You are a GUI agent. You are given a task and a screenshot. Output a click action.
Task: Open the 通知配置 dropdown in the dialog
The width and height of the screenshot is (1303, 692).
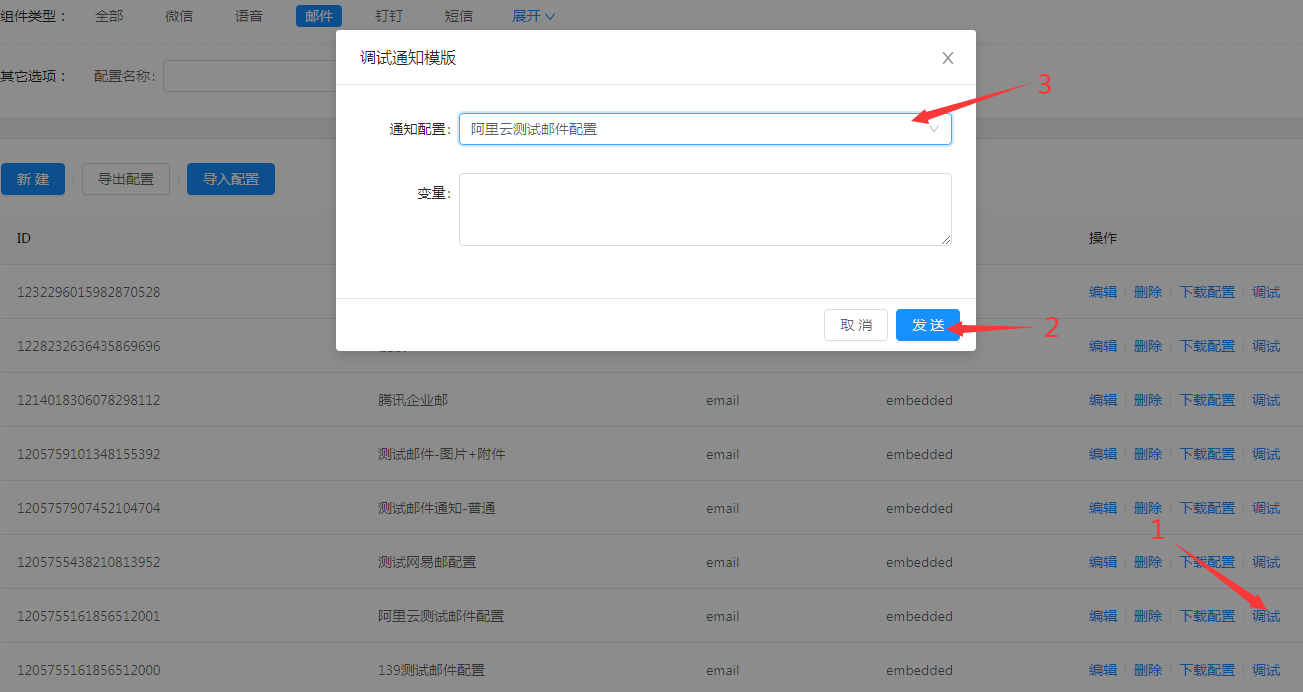click(705, 128)
